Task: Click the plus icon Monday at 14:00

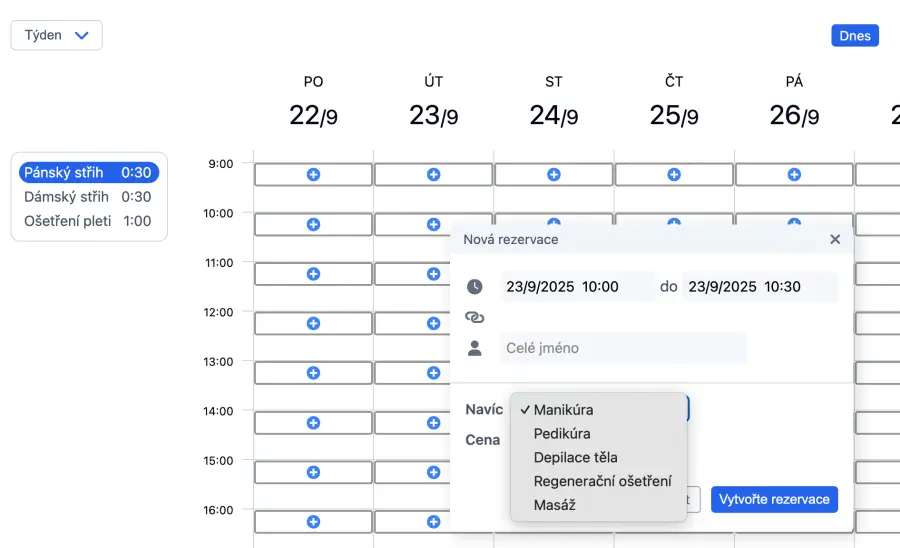Action: [x=313, y=423]
